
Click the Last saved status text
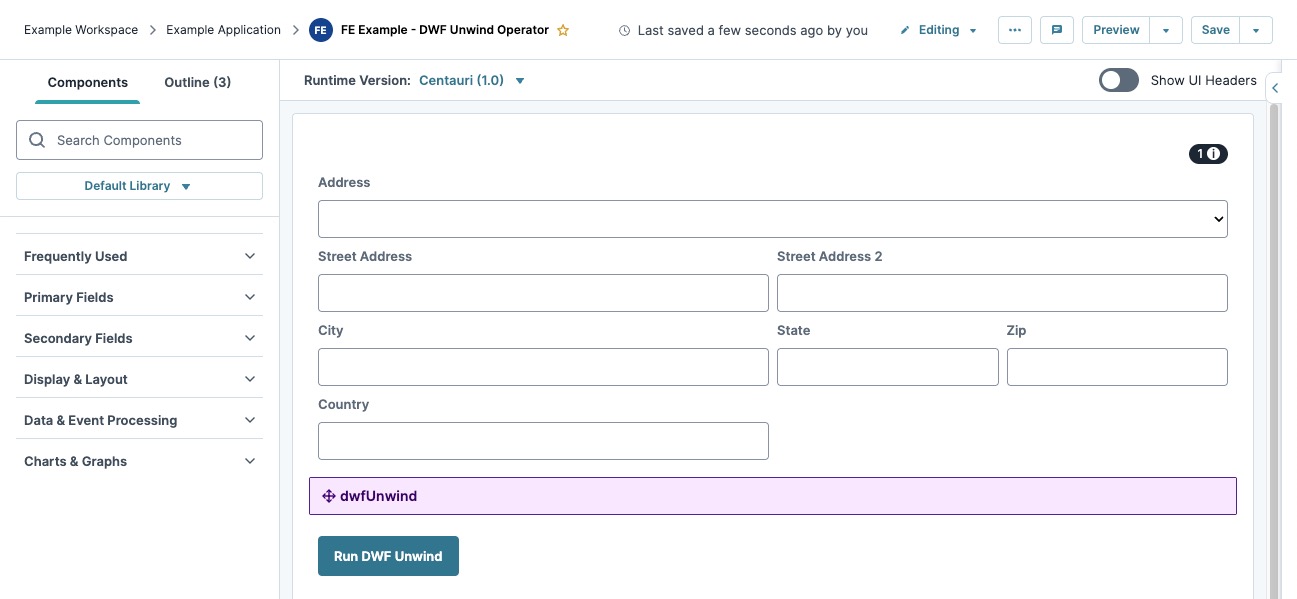tap(752, 31)
